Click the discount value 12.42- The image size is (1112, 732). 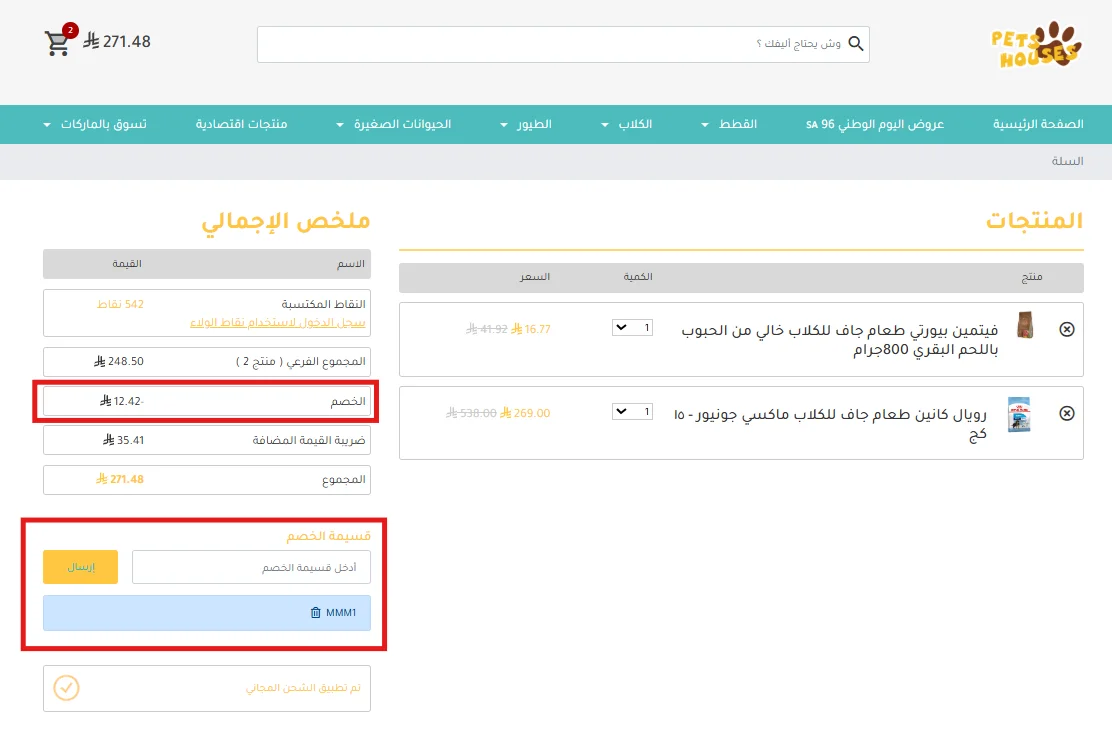[x=121, y=401]
